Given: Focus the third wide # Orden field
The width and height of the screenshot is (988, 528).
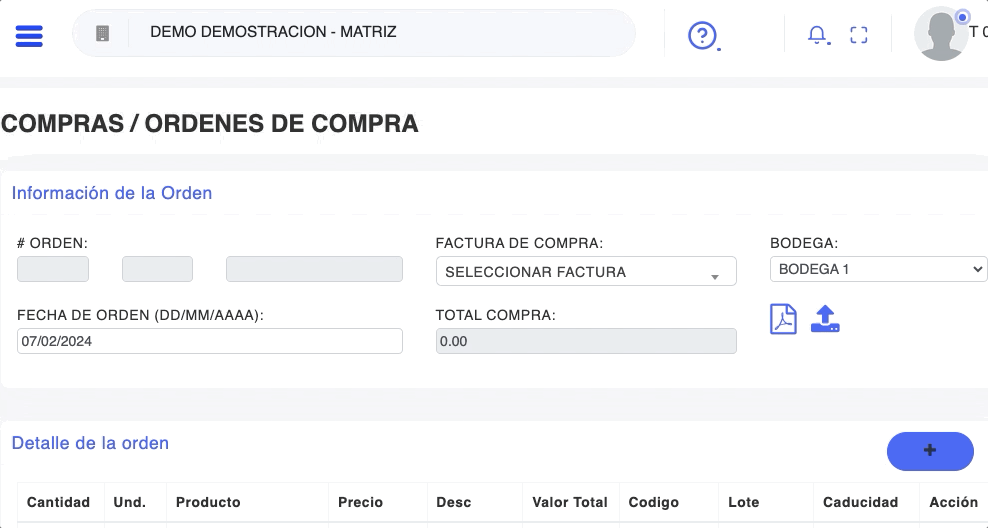Looking at the screenshot, I should coord(314,269).
